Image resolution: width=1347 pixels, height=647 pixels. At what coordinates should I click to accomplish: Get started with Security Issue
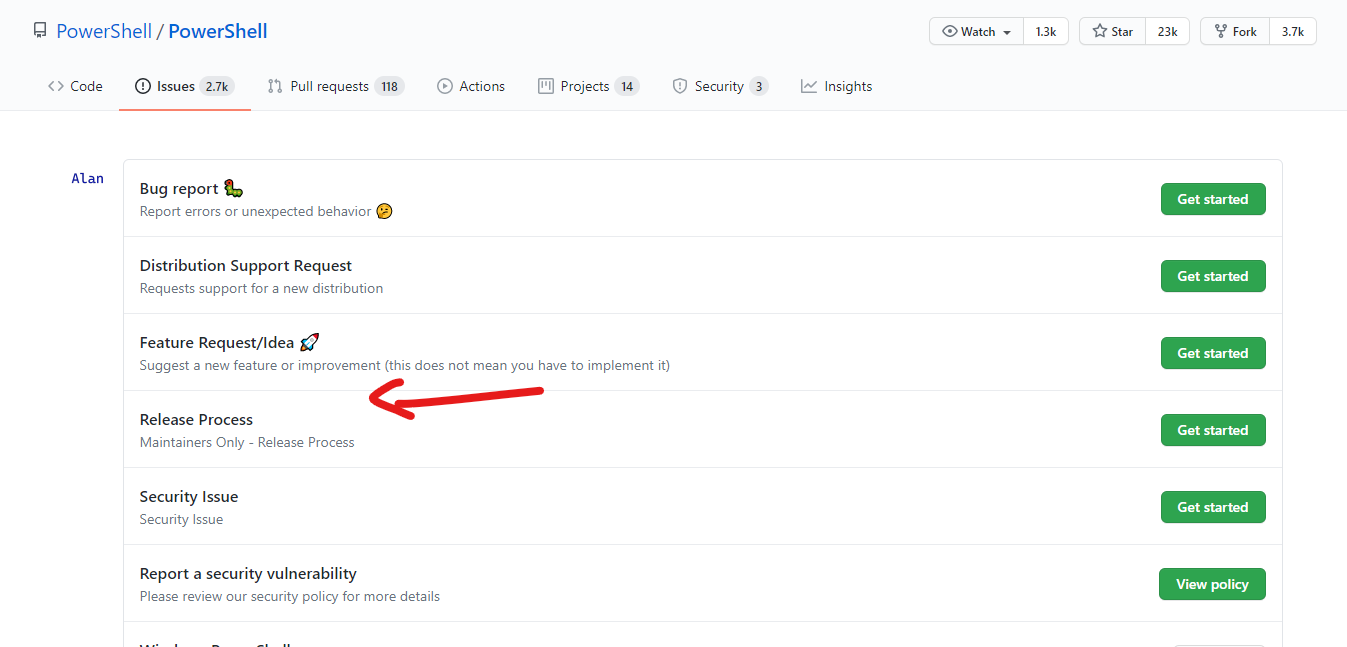tap(1213, 507)
